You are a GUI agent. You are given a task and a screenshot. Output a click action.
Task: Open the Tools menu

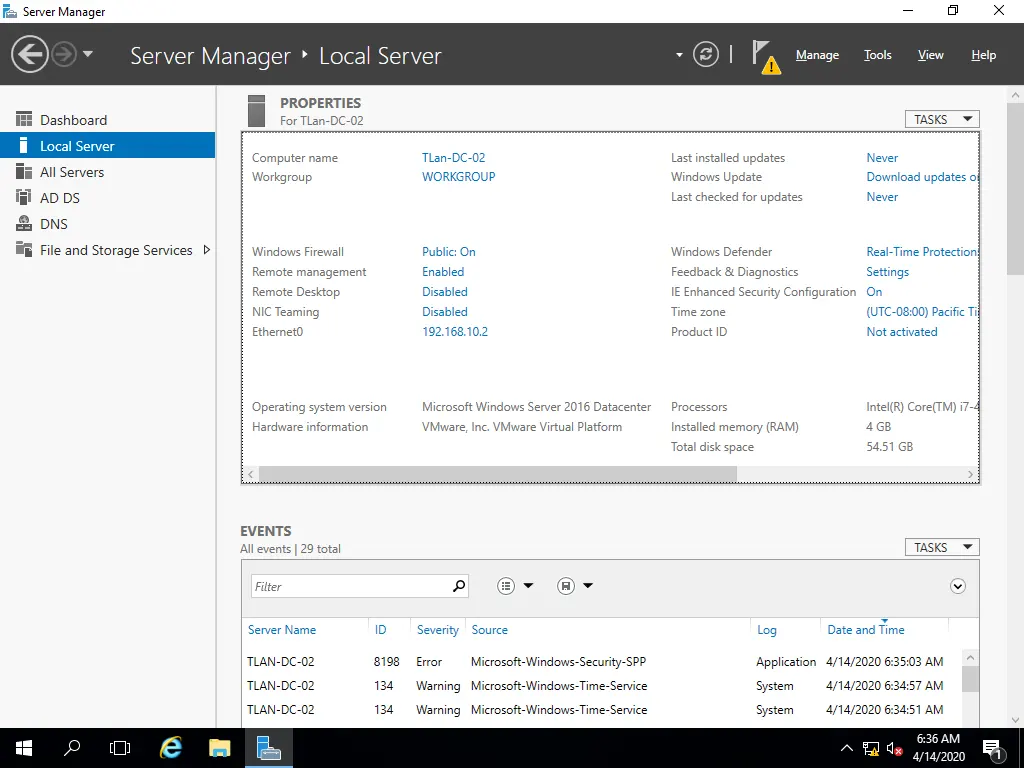[877, 55]
